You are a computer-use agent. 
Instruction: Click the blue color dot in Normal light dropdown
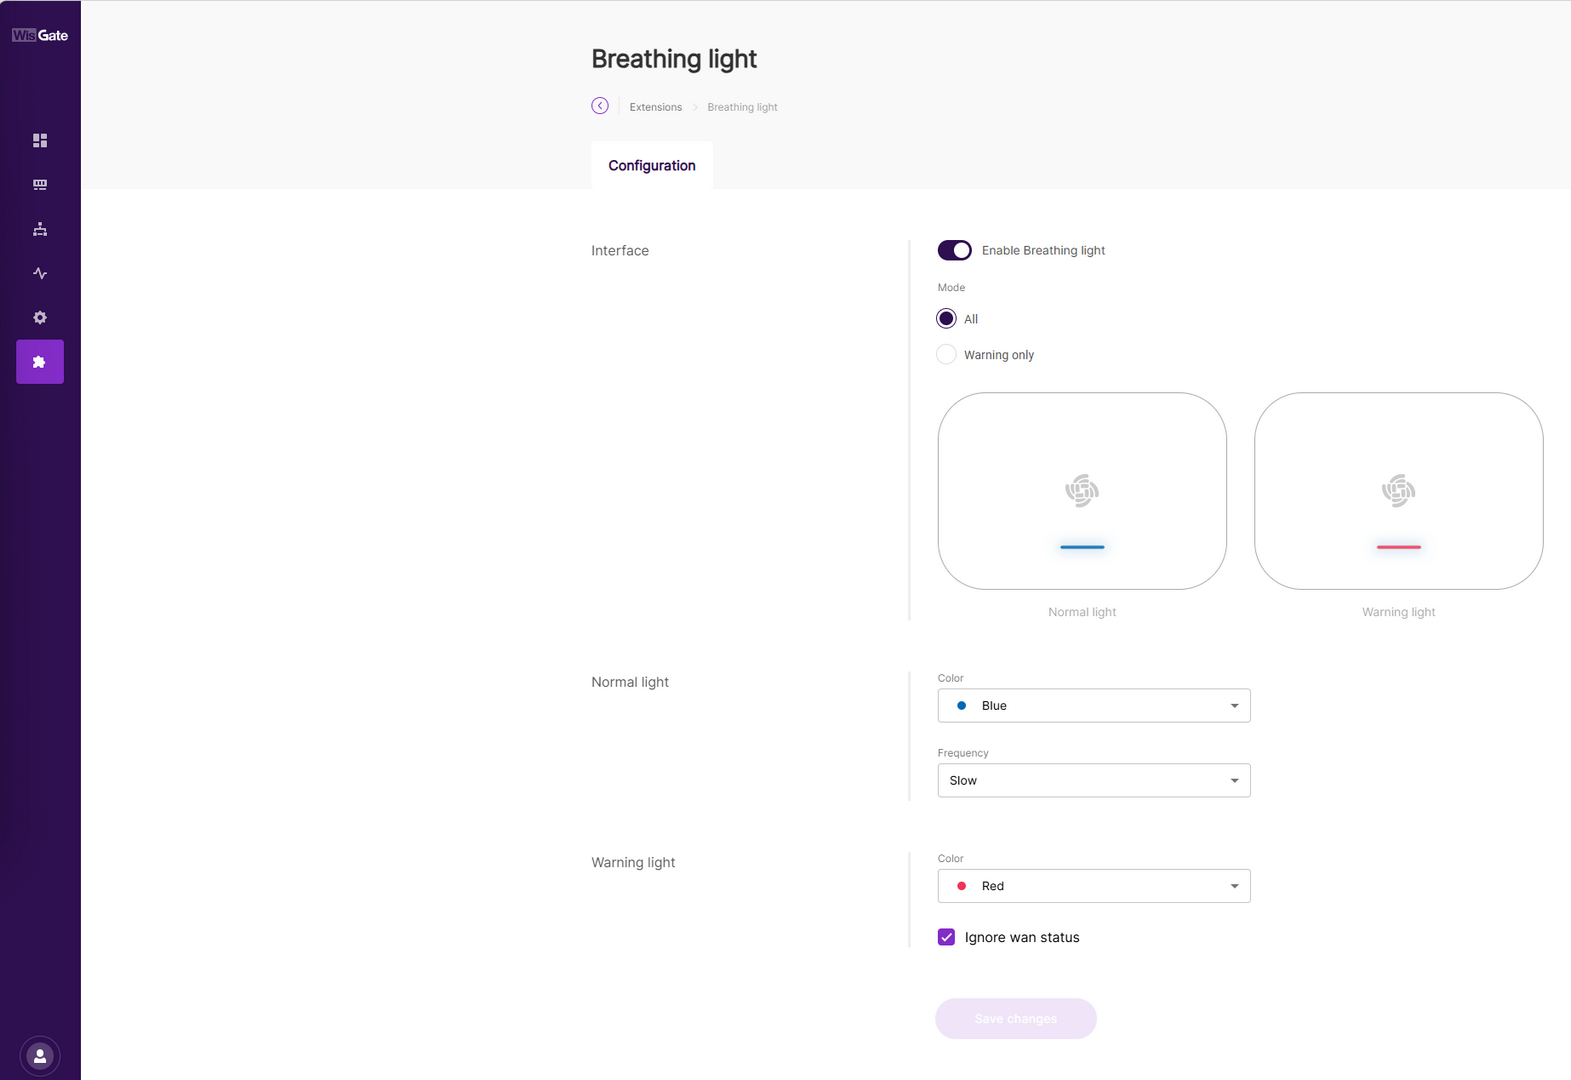[962, 706]
